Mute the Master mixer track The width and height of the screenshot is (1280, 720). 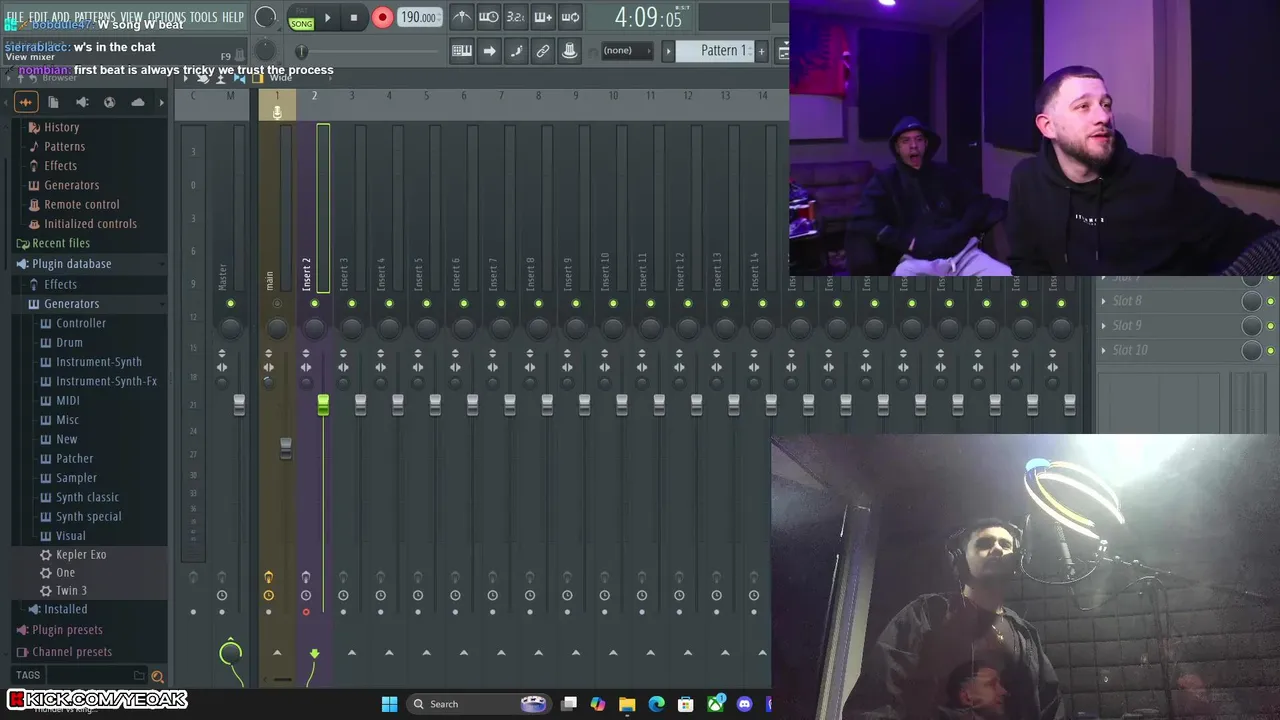(x=230, y=303)
